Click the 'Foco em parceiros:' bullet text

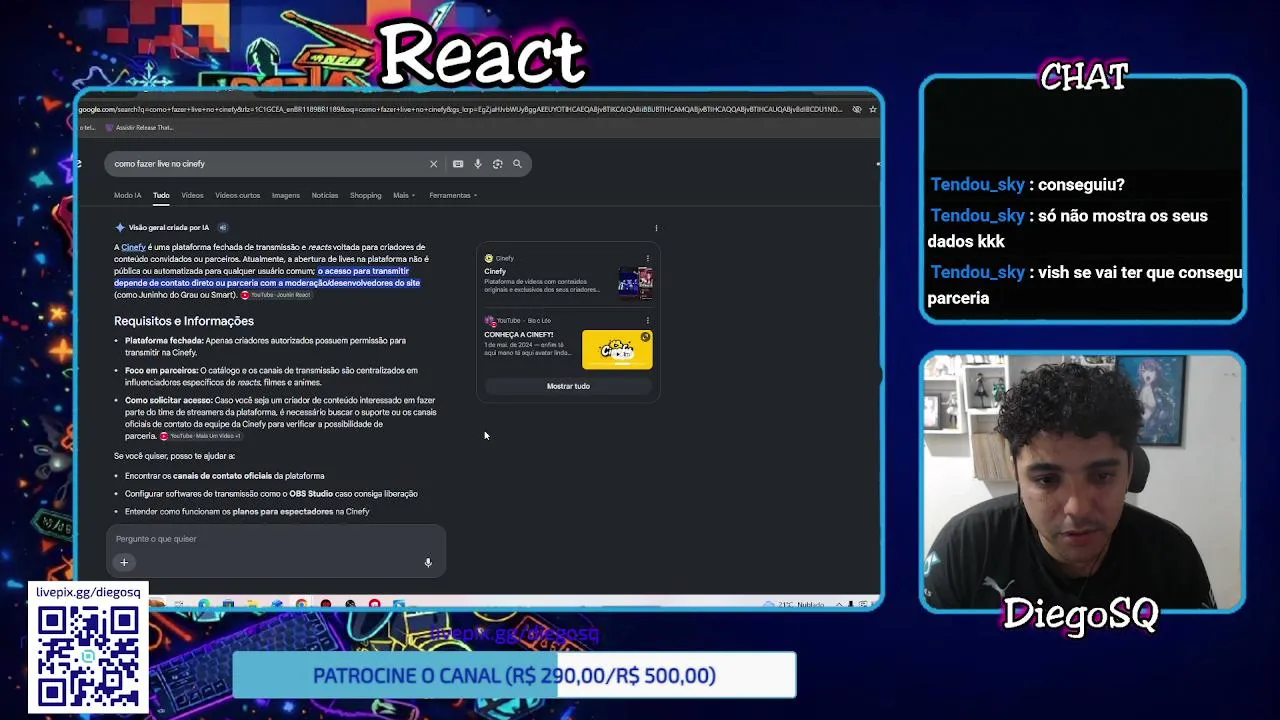pyautogui.click(x=162, y=371)
